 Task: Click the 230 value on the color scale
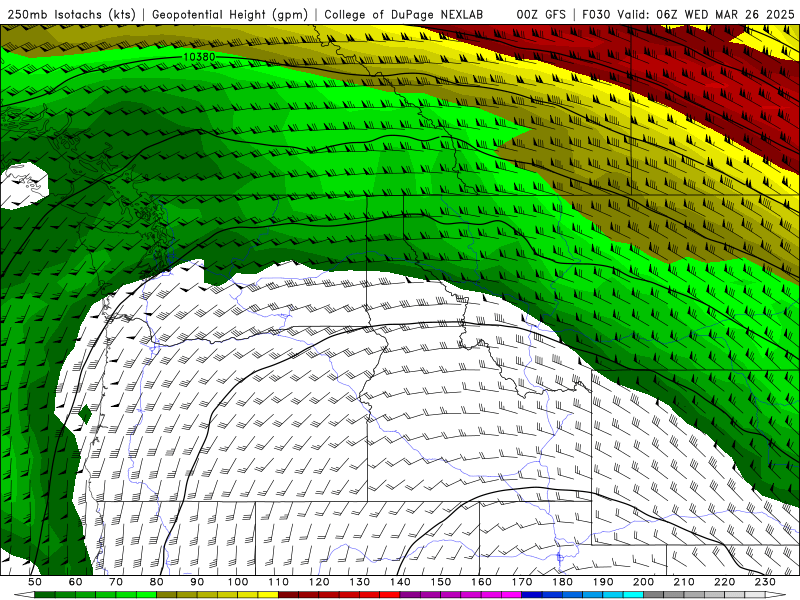[x=765, y=582]
